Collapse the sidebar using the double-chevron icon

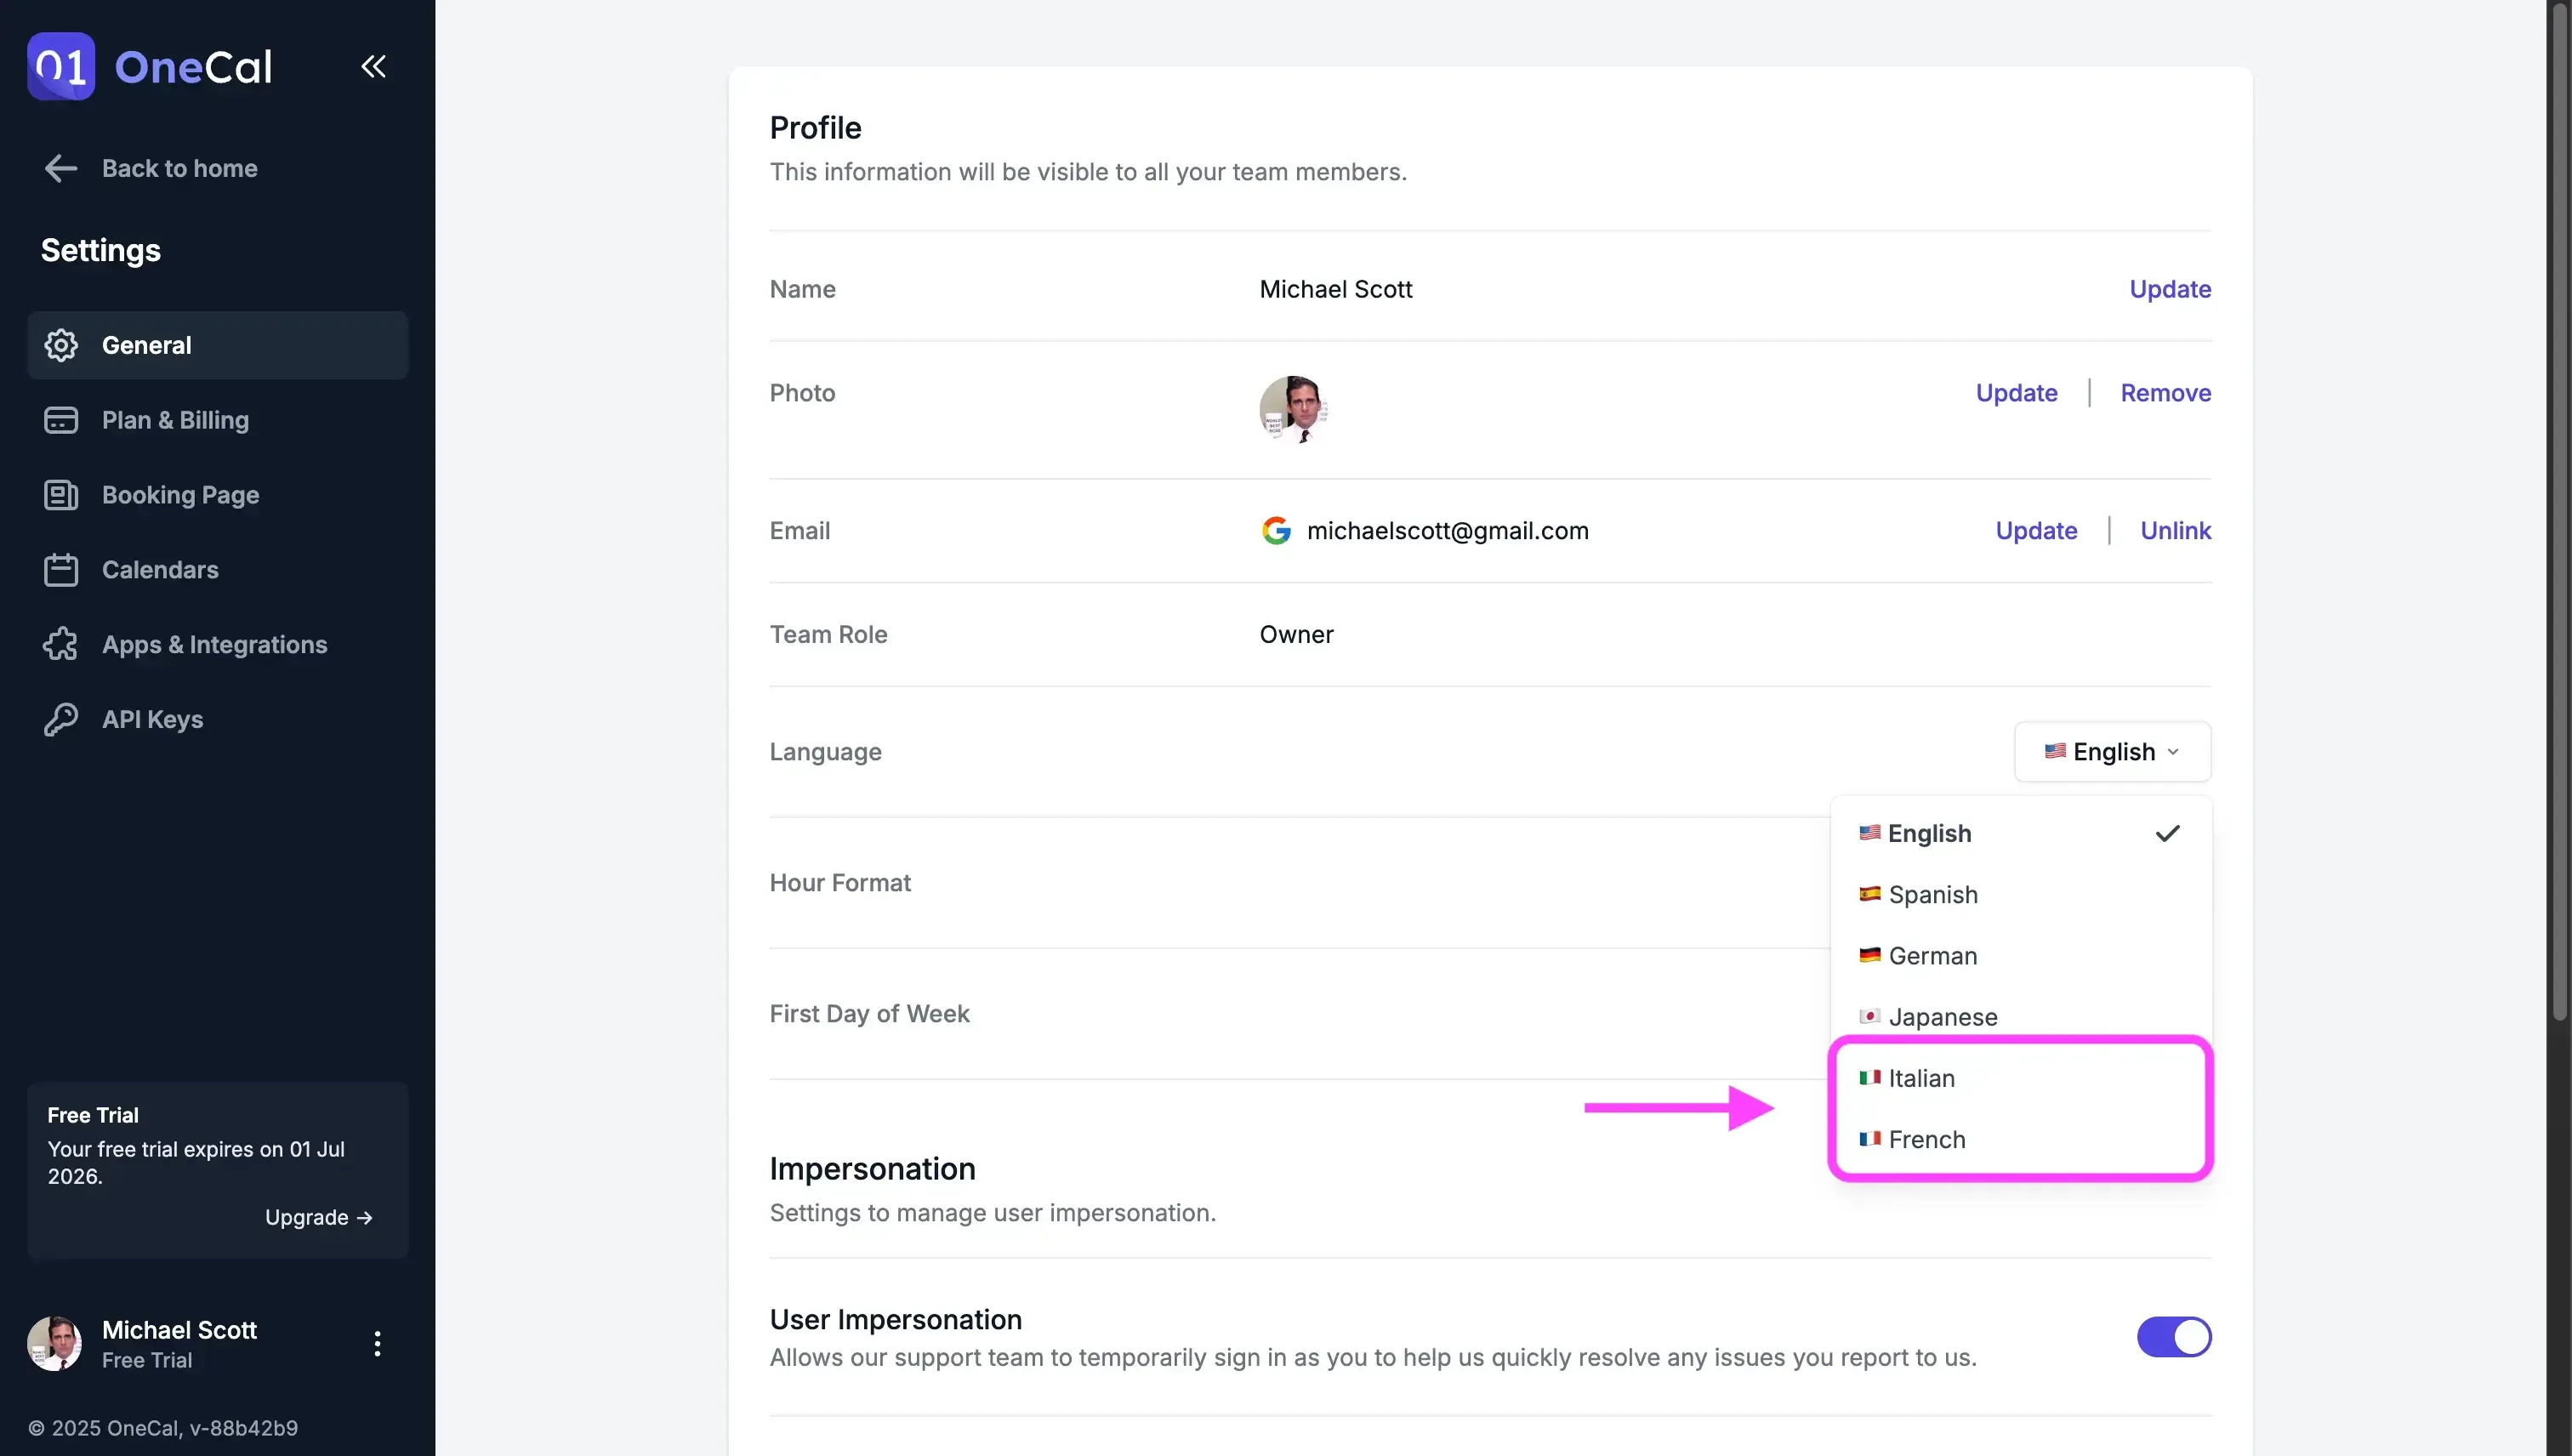(373, 66)
